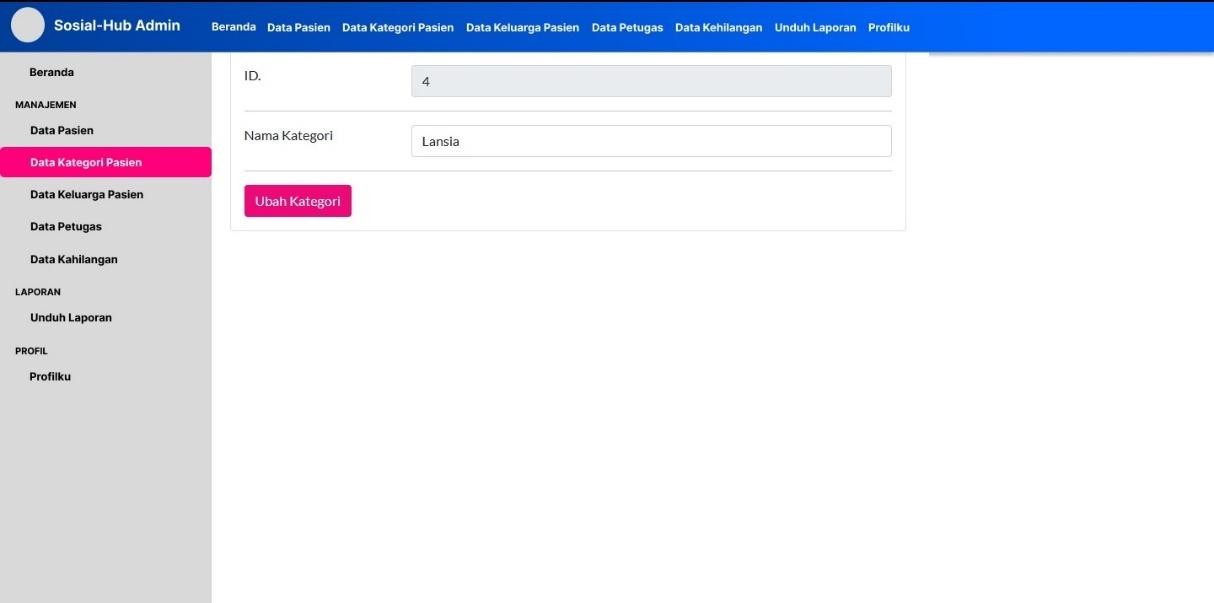Click the Nama Kategori field containing Lansia
This screenshot has height=603, width=1214.
pyautogui.click(x=650, y=141)
